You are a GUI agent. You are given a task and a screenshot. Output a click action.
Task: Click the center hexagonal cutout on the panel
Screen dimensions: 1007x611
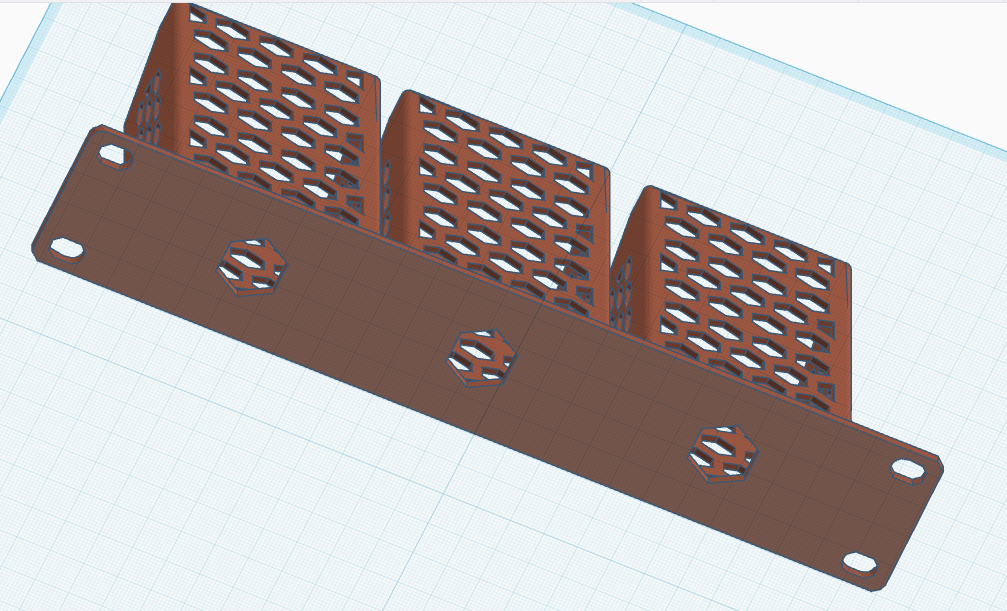click(x=482, y=359)
